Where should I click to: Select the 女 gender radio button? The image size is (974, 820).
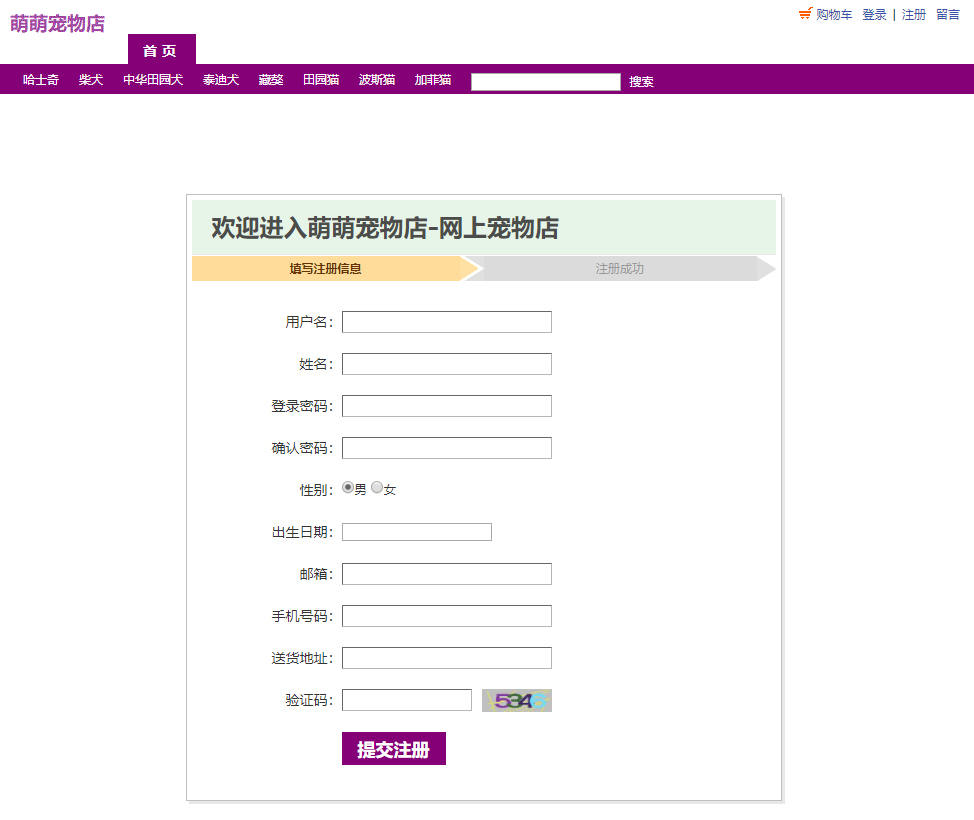pos(376,486)
